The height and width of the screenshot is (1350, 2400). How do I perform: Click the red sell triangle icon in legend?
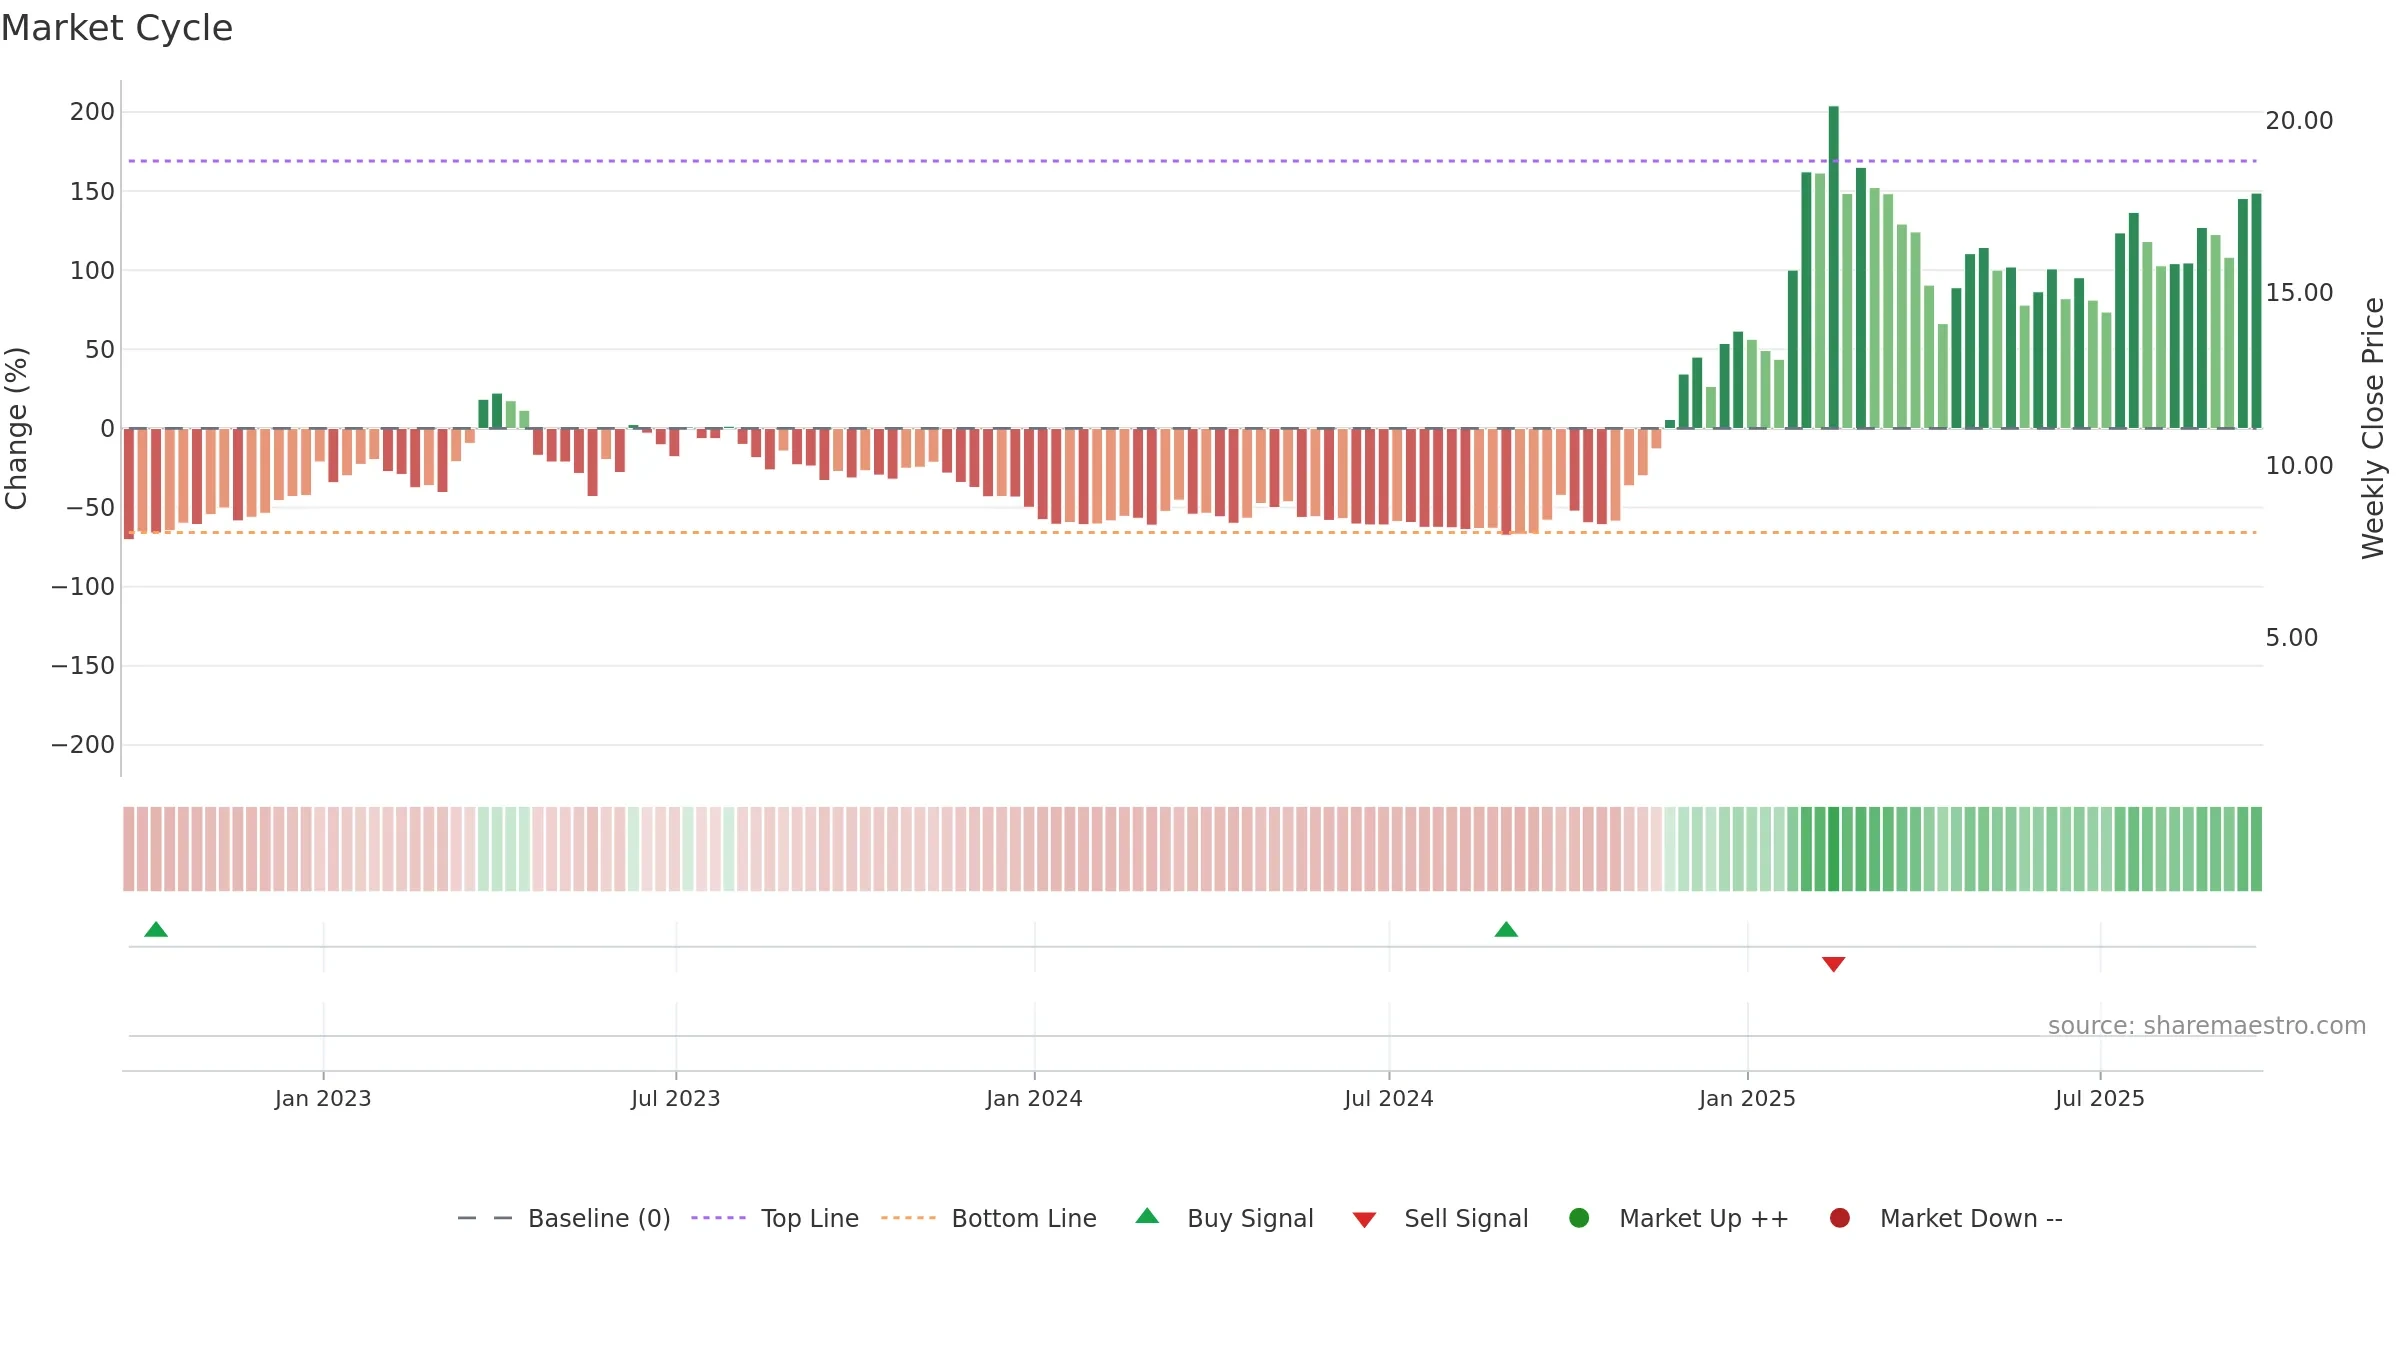[1364, 1220]
